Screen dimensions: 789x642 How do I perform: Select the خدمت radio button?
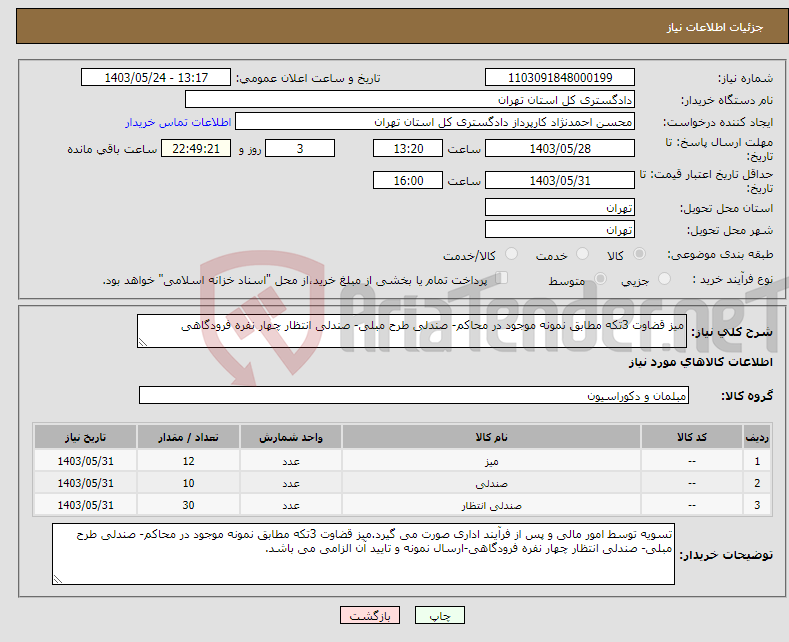pyautogui.click(x=582, y=254)
